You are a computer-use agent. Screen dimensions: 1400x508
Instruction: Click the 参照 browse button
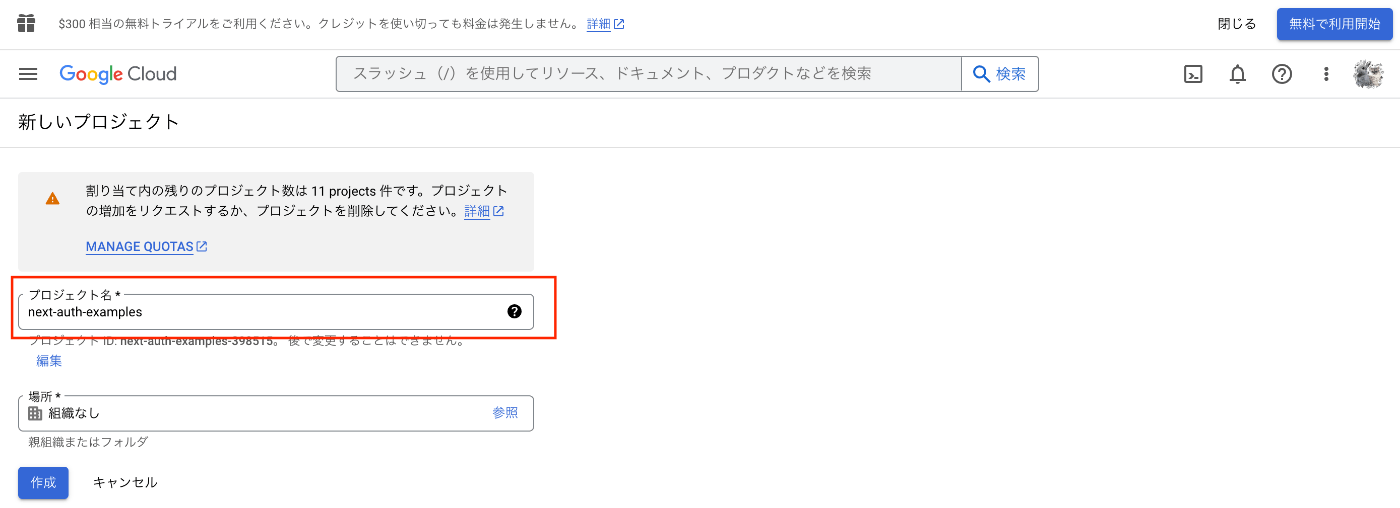505,413
